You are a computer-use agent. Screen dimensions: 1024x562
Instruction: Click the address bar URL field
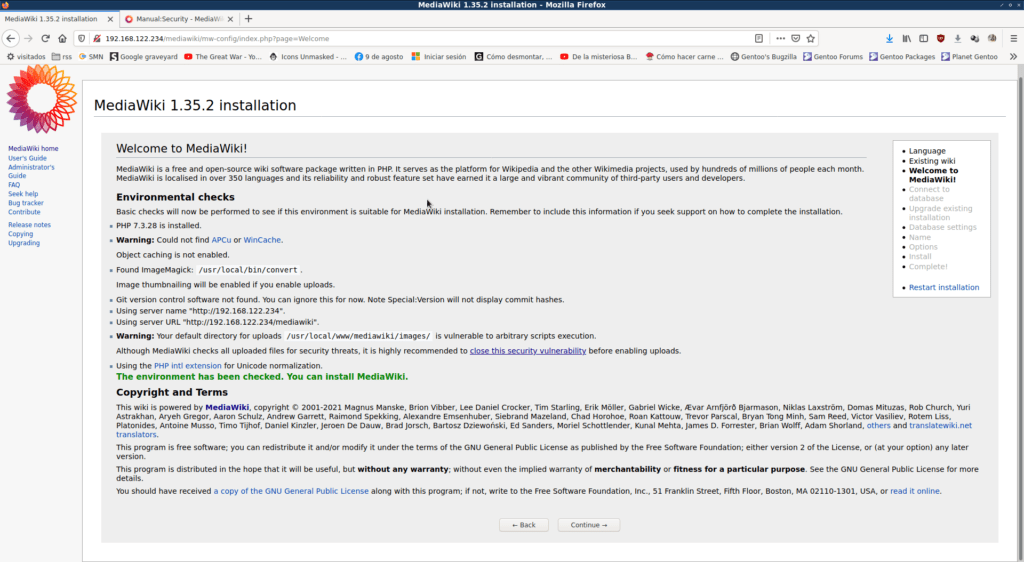[424, 39]
